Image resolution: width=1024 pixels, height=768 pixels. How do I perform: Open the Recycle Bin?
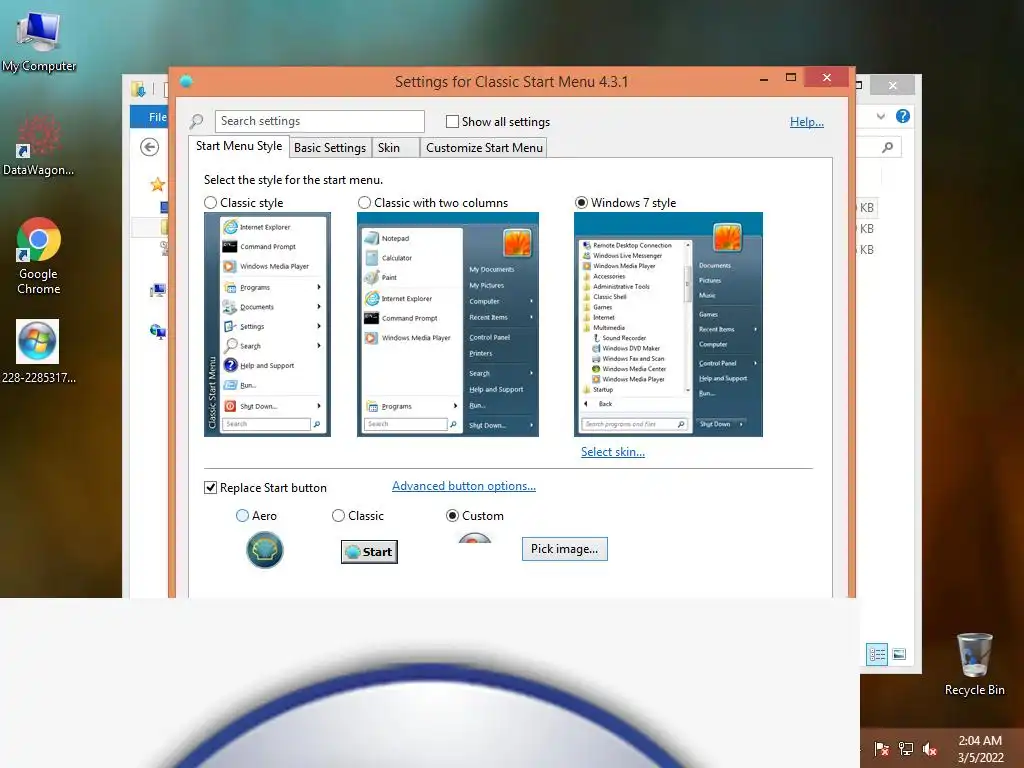pyautogui.click(x=974, y=664)
